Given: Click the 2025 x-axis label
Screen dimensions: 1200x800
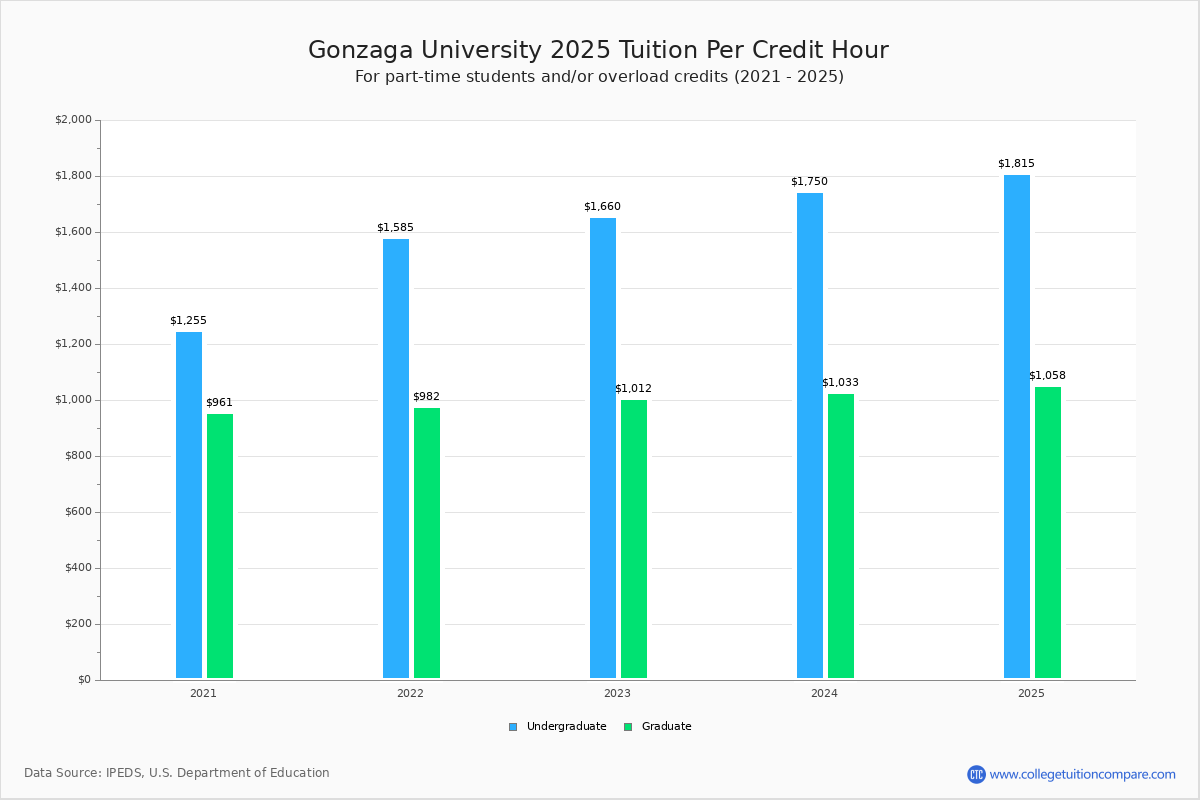Looking at the screenshot, I should (x=1031, y=693).
